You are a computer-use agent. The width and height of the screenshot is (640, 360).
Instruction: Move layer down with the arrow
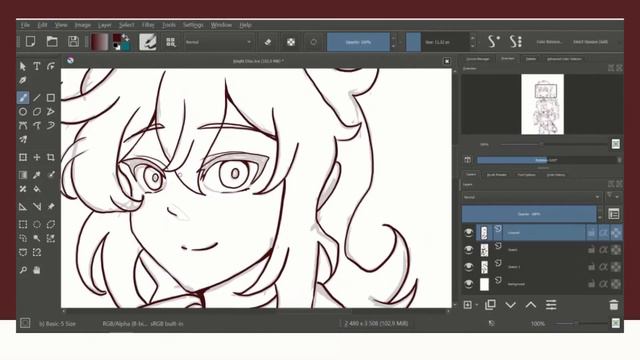click(x=510, y=305)
